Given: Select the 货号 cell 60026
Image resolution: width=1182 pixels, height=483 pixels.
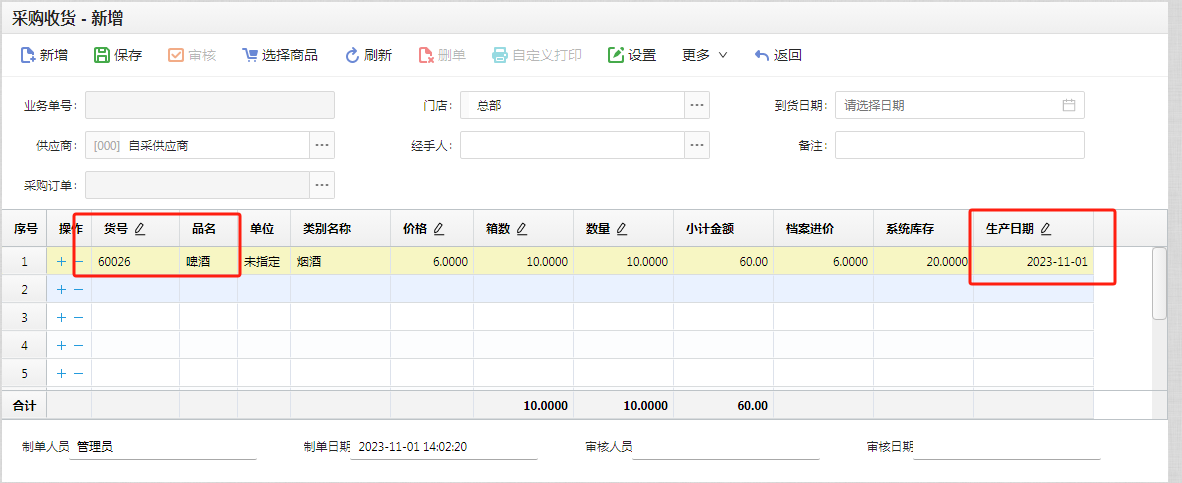Looking at the screenshot, I should [136, 261].
